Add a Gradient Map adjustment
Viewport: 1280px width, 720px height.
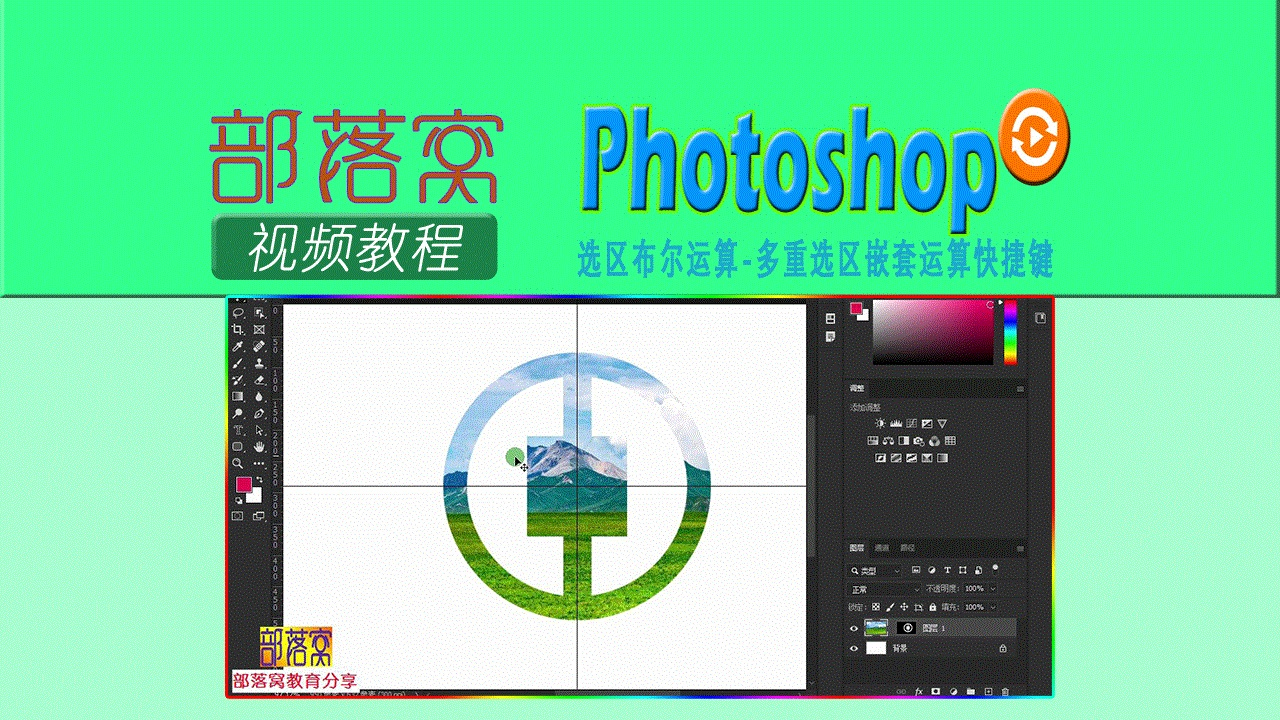coord(942,458)
